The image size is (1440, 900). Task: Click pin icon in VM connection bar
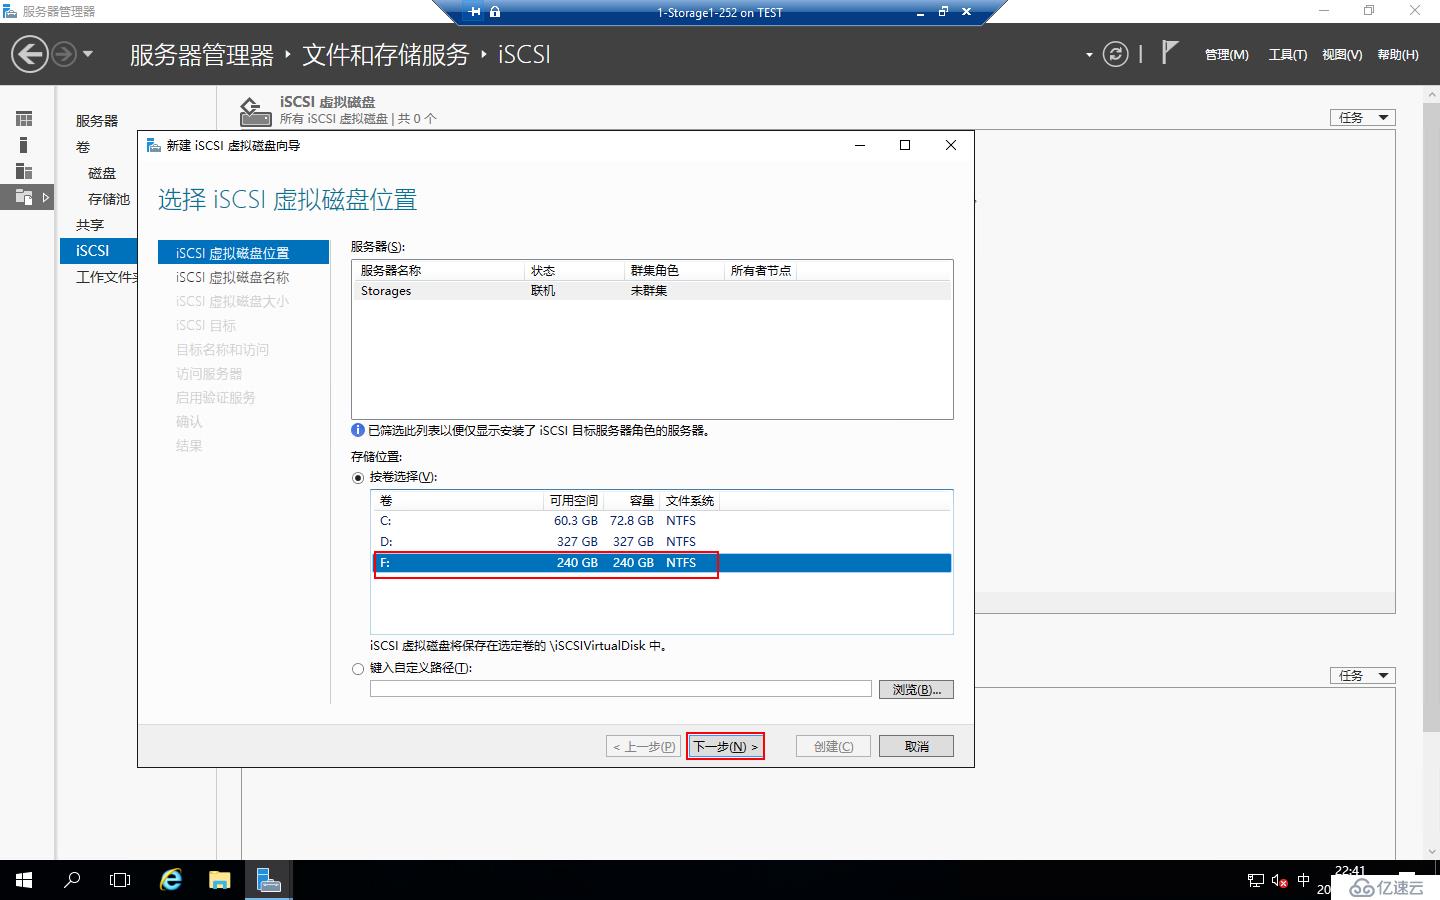click(474, 12)
